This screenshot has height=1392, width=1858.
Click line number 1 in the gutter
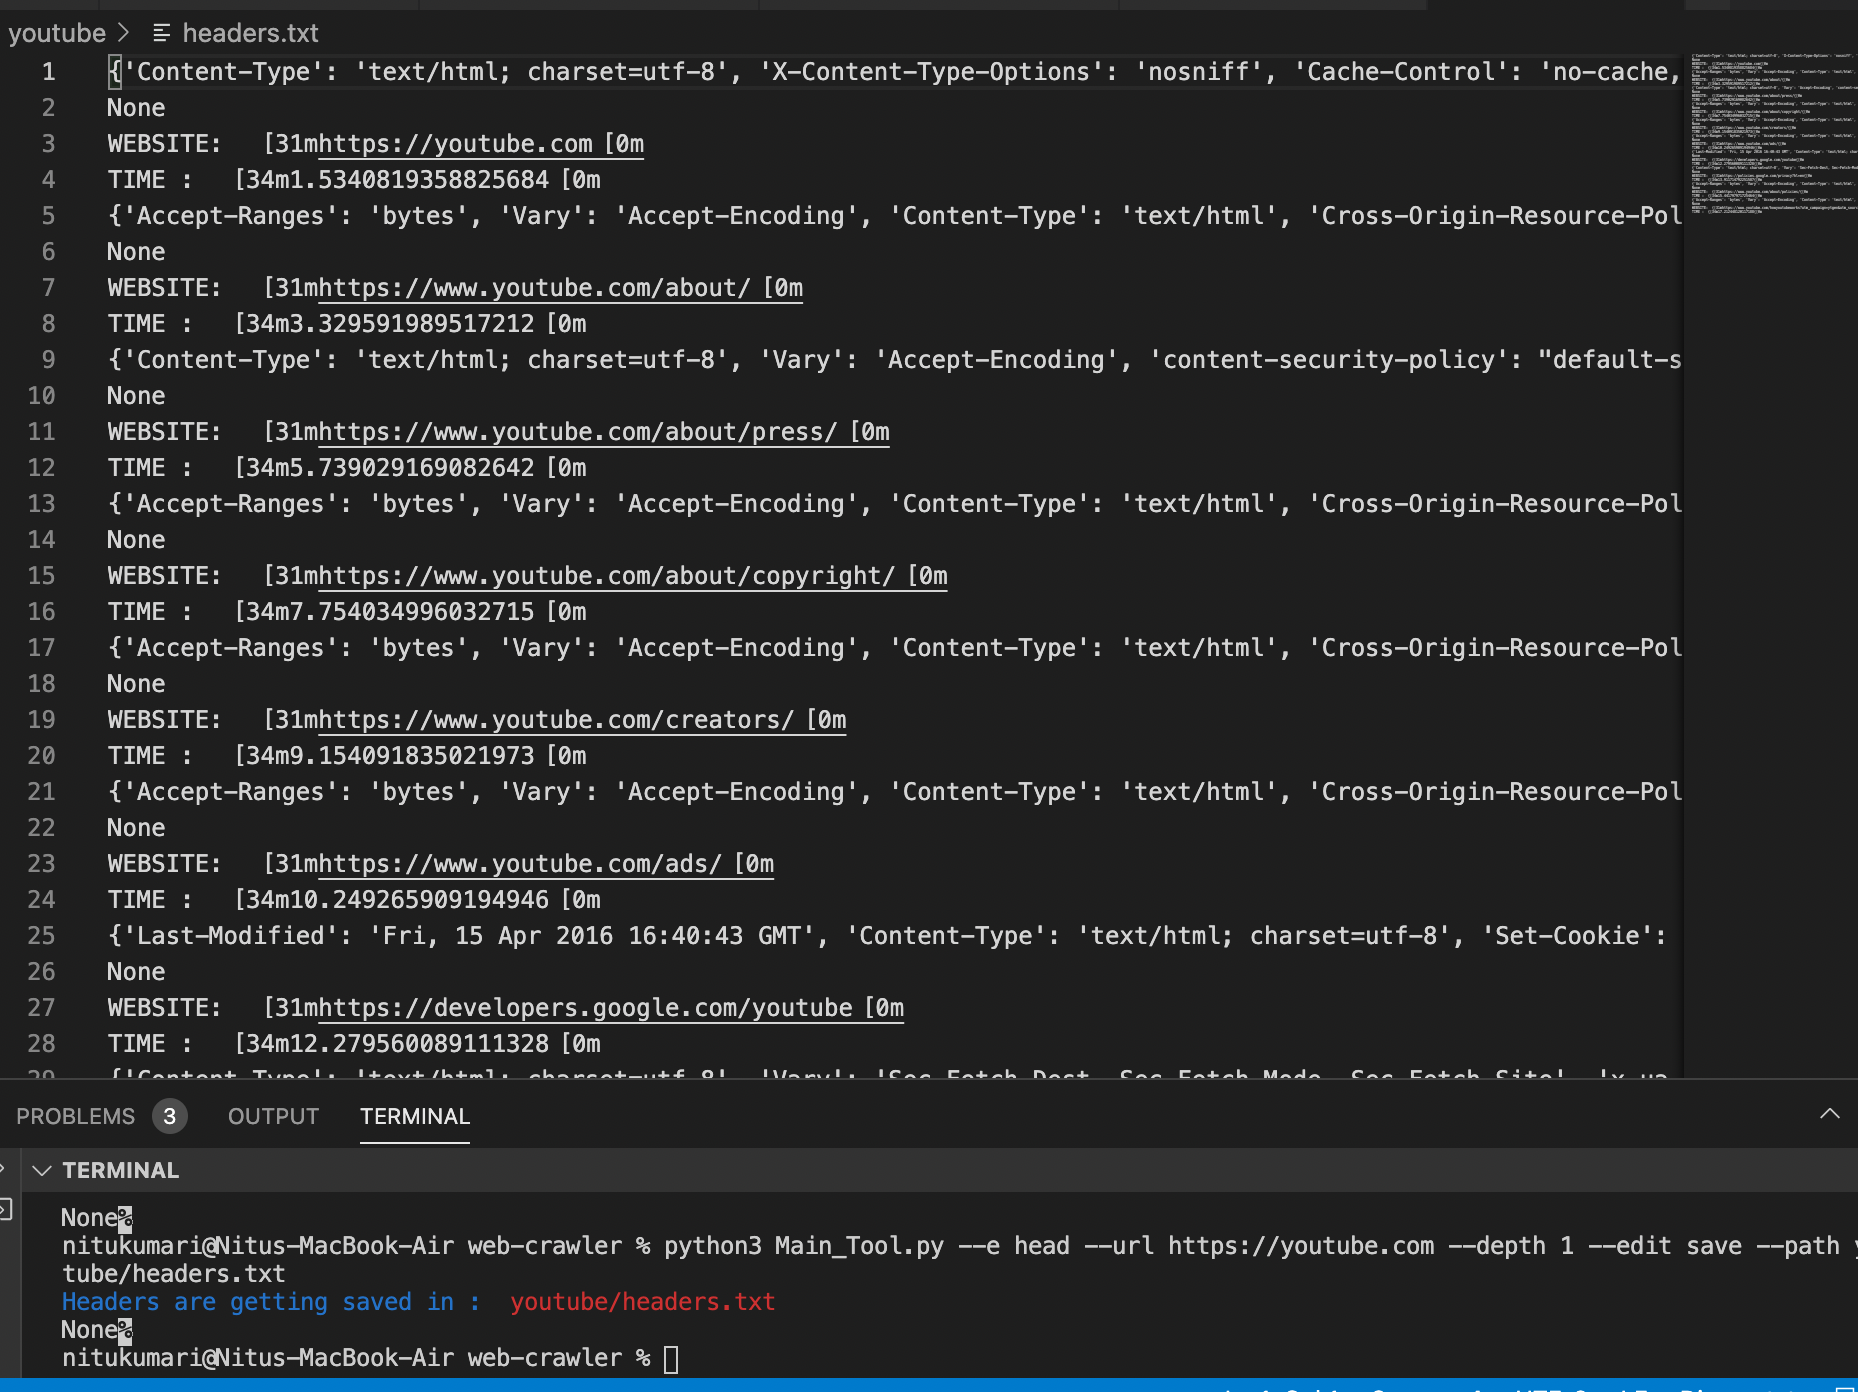pyautogui.click(x=48, y=72)
